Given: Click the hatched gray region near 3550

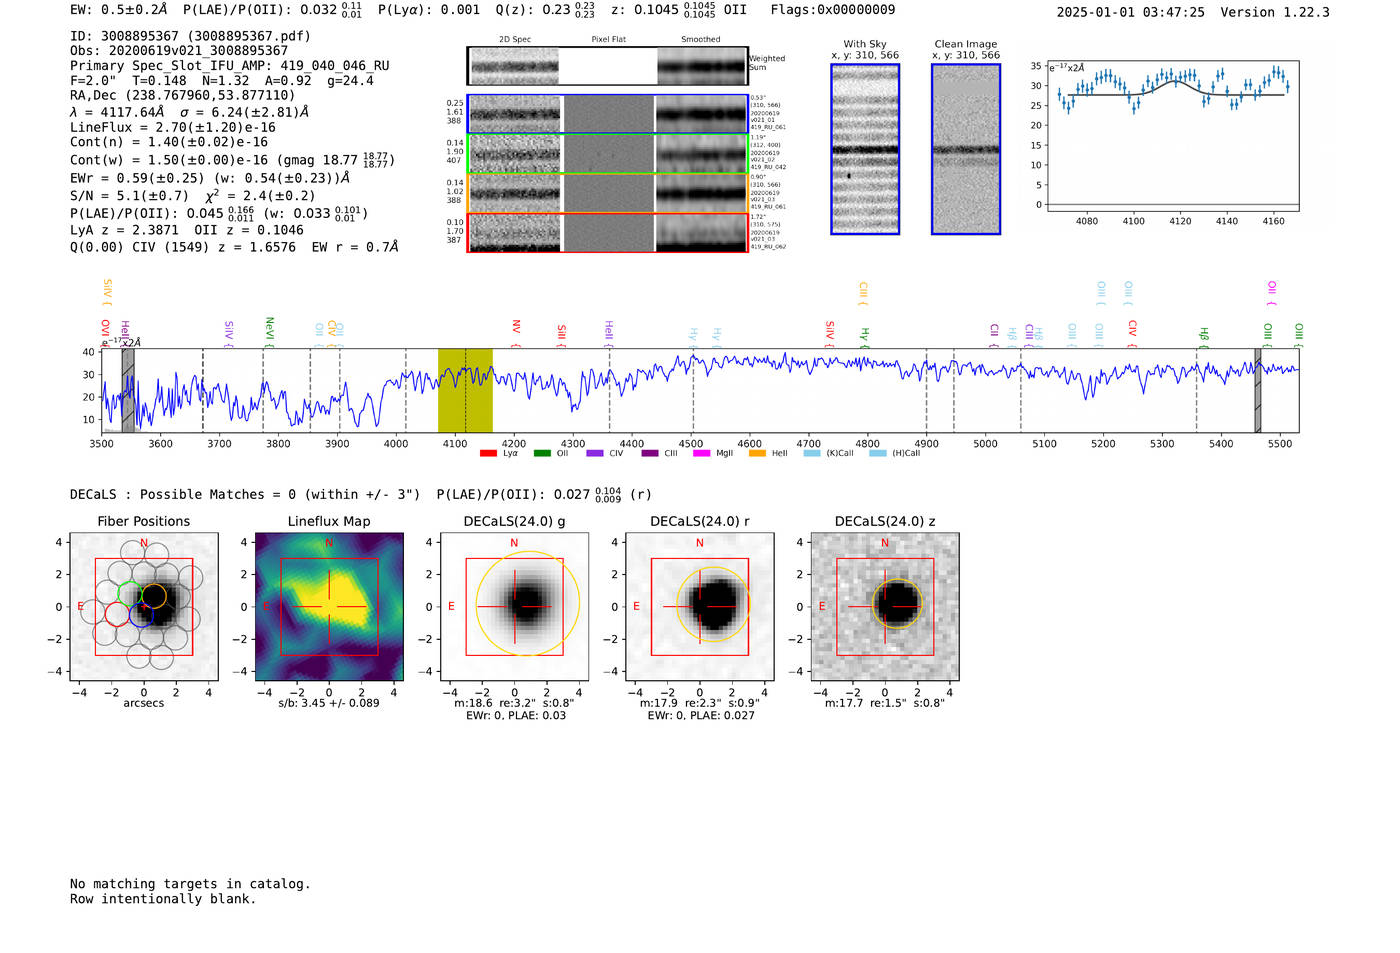Looking at the screenshot, I should (x=128, y=391).
